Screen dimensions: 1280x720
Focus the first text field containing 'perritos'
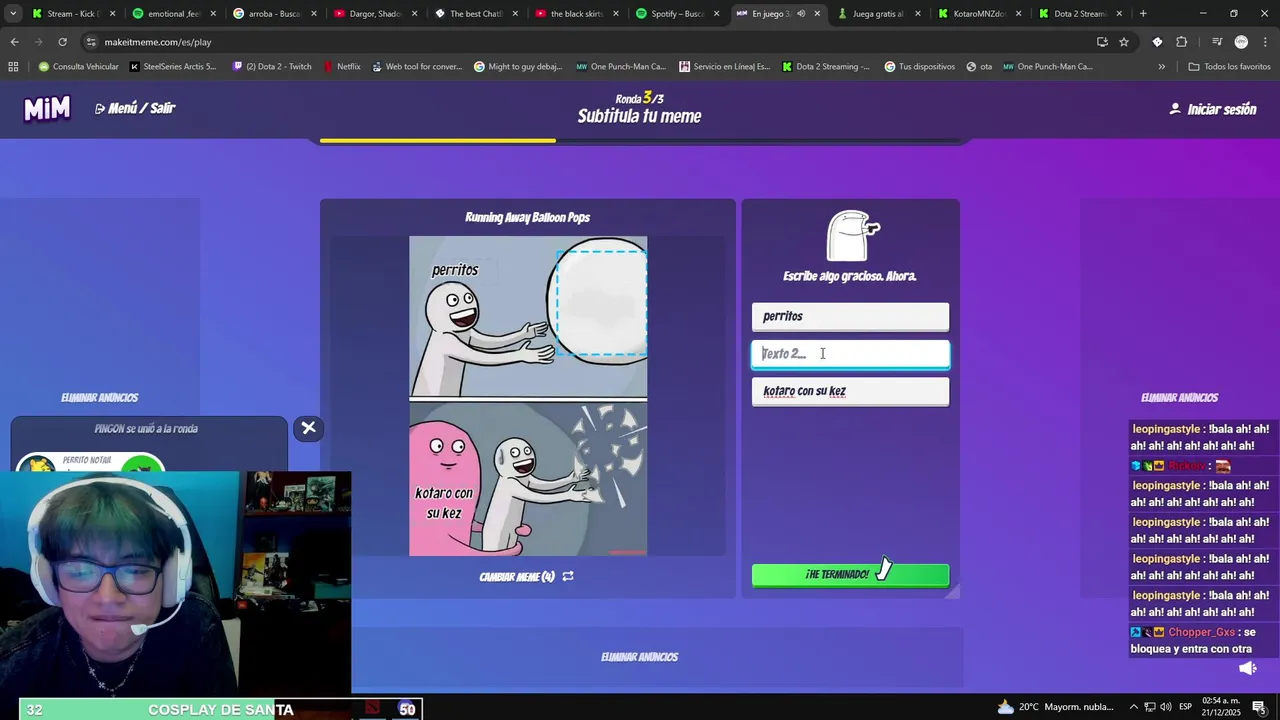pos(850,317)
